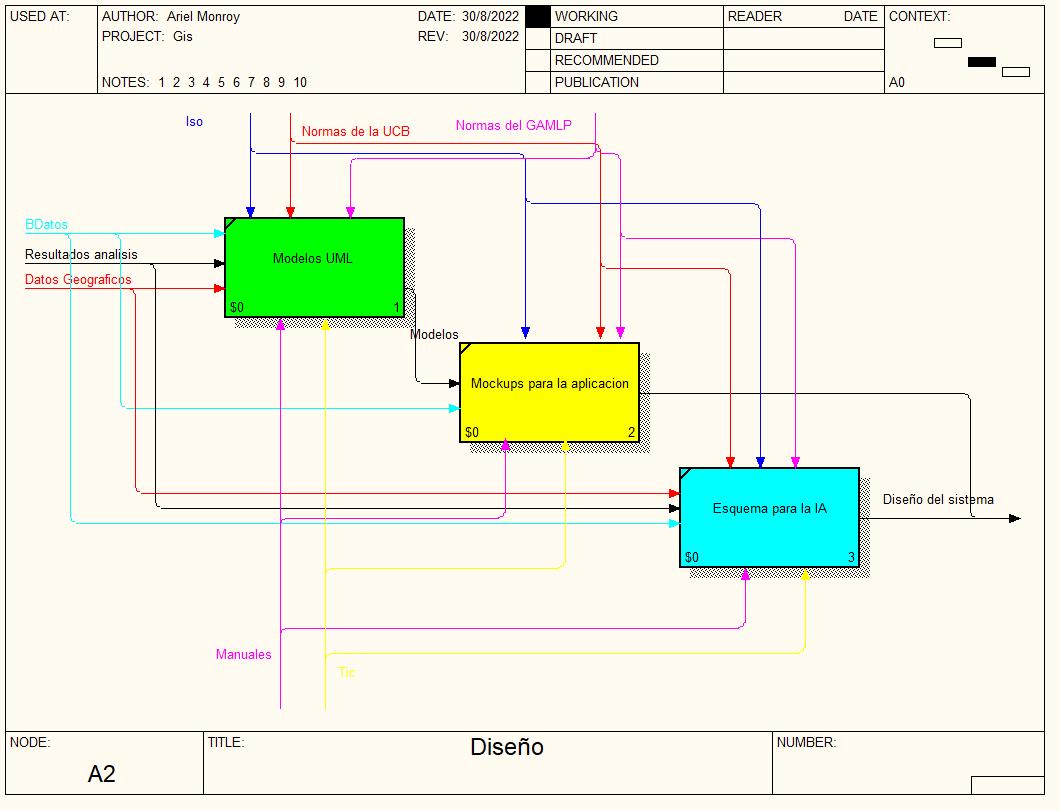Viewport: 1060px width, 810px height.
Task: Click the Normas de la UCB label
Action: [x=355, y=132]
